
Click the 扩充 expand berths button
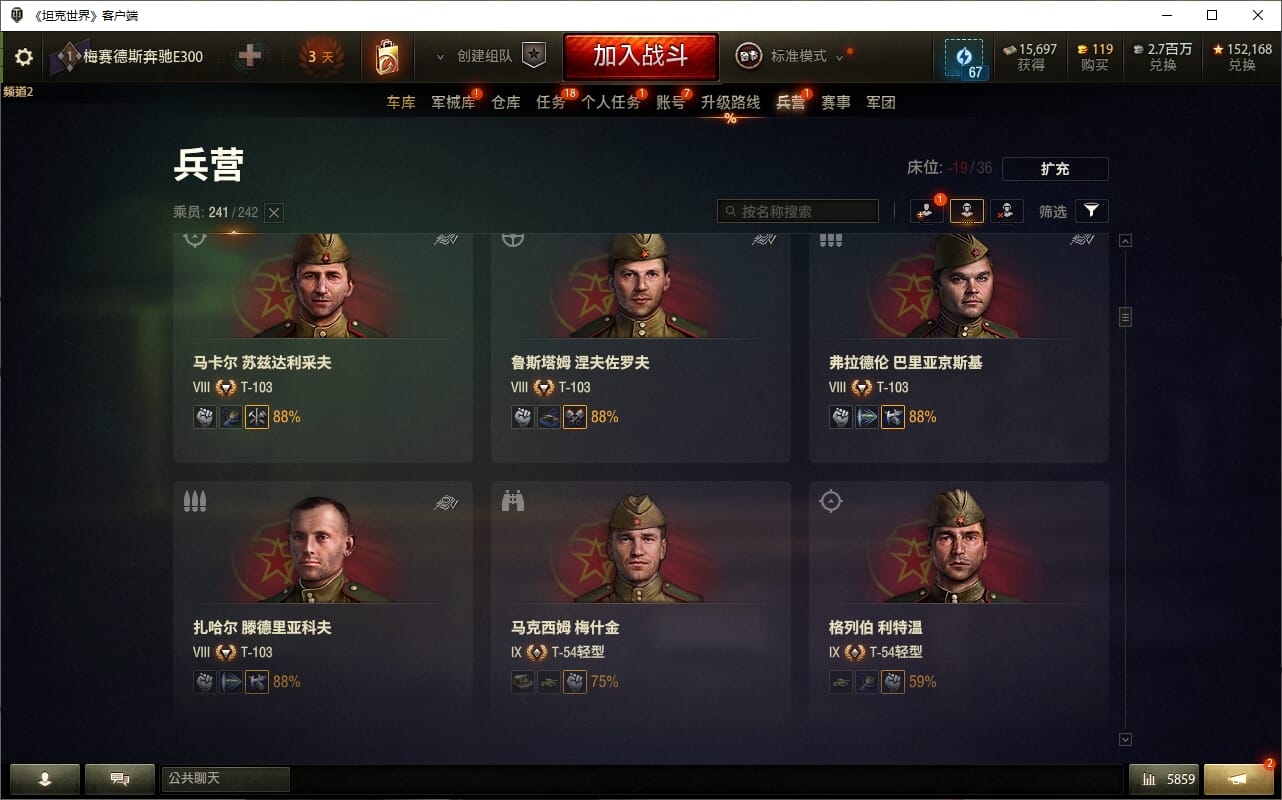[x=1055, y=169]
